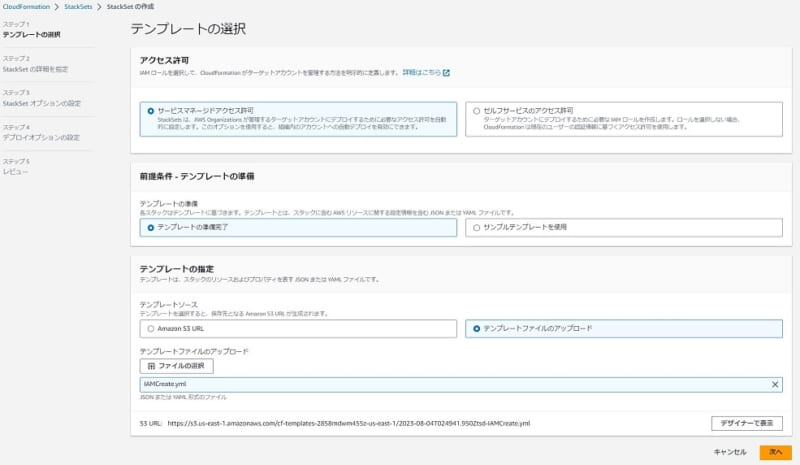
Task: Select step 3 StackSet オプションの設定
Action: [42, 103]
